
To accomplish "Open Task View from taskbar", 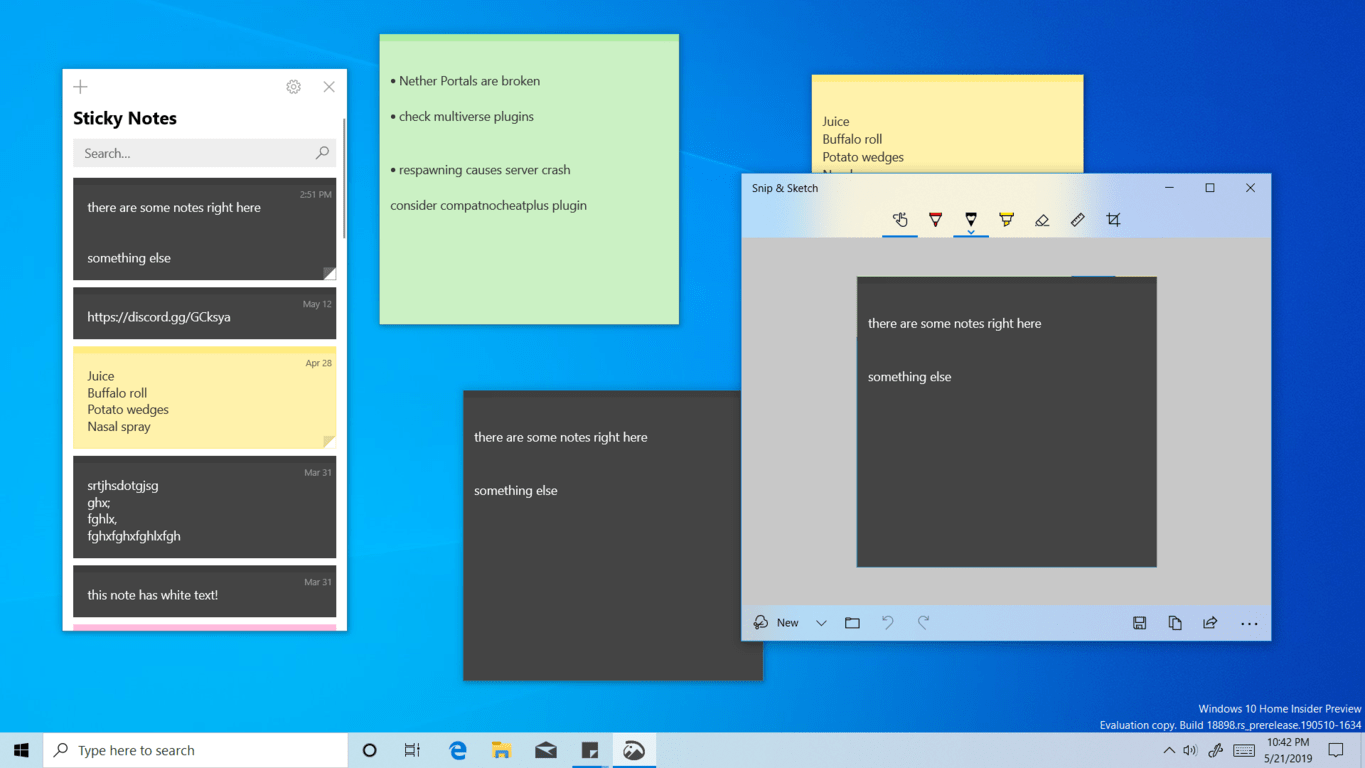I will [412, 750].
